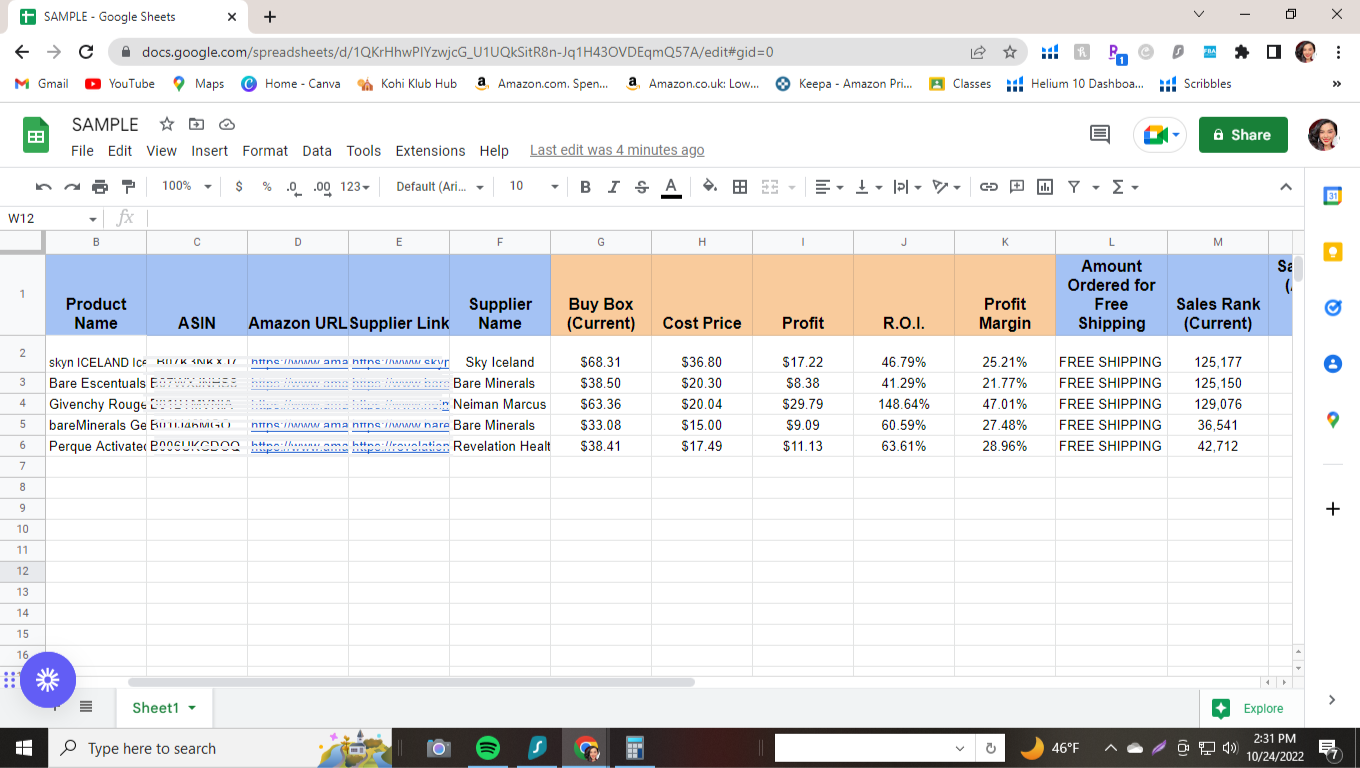The image size is (1360, 768).
Task: Open the font family dropdown
Action: (440, 187)
